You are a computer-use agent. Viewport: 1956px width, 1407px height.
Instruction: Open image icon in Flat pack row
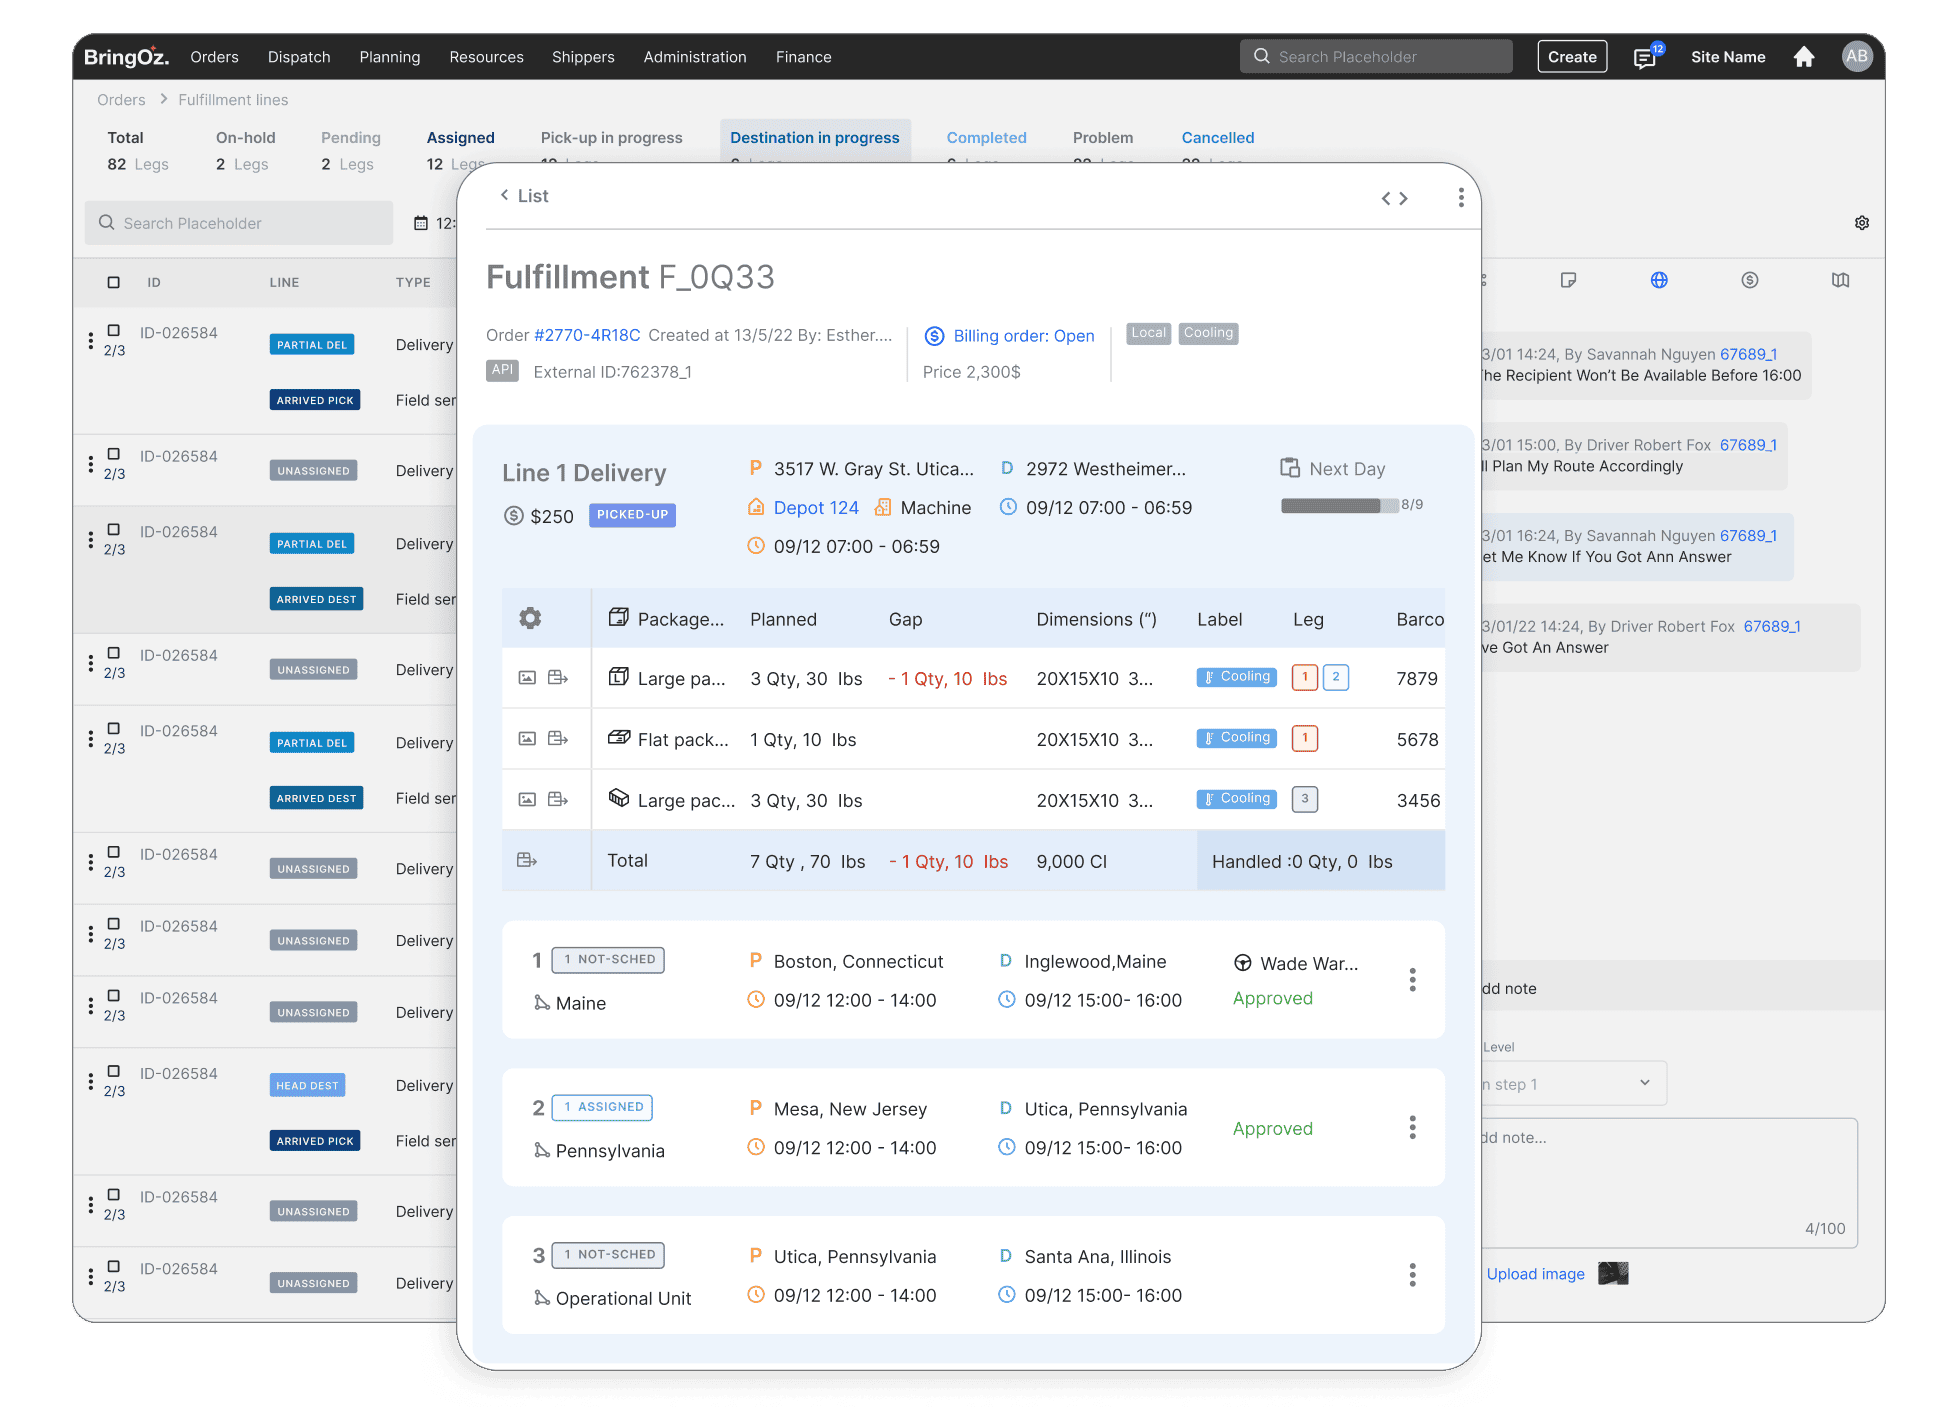[527, 739]
